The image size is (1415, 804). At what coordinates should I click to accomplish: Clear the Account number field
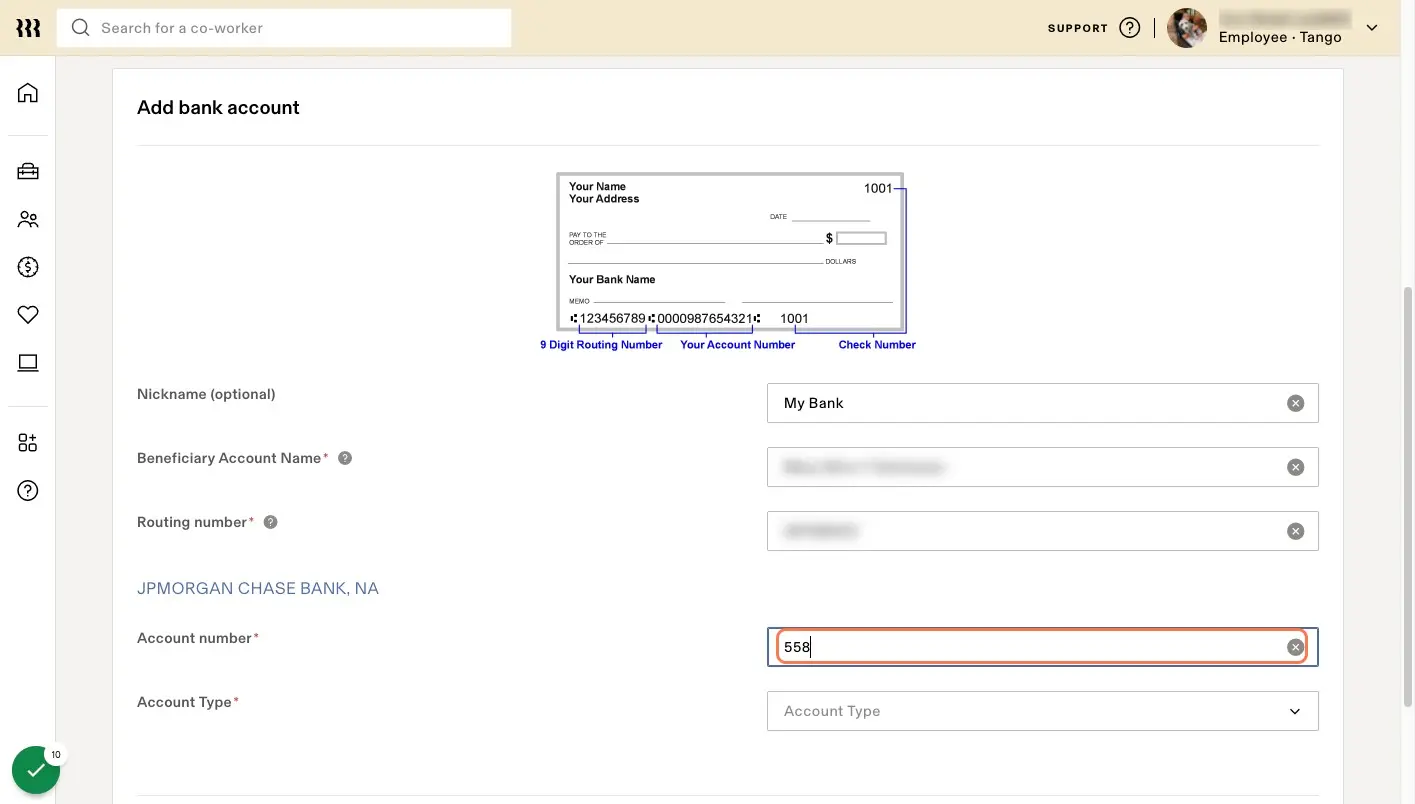(x=1295, y=647)
